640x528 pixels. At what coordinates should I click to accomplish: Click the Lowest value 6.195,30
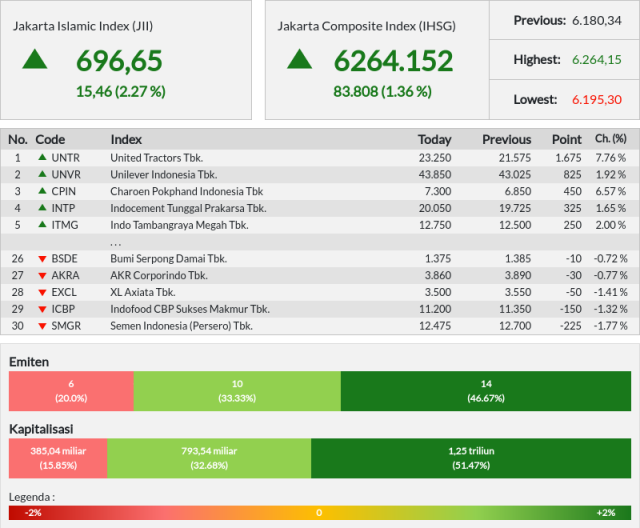click(x=597, y=100)
